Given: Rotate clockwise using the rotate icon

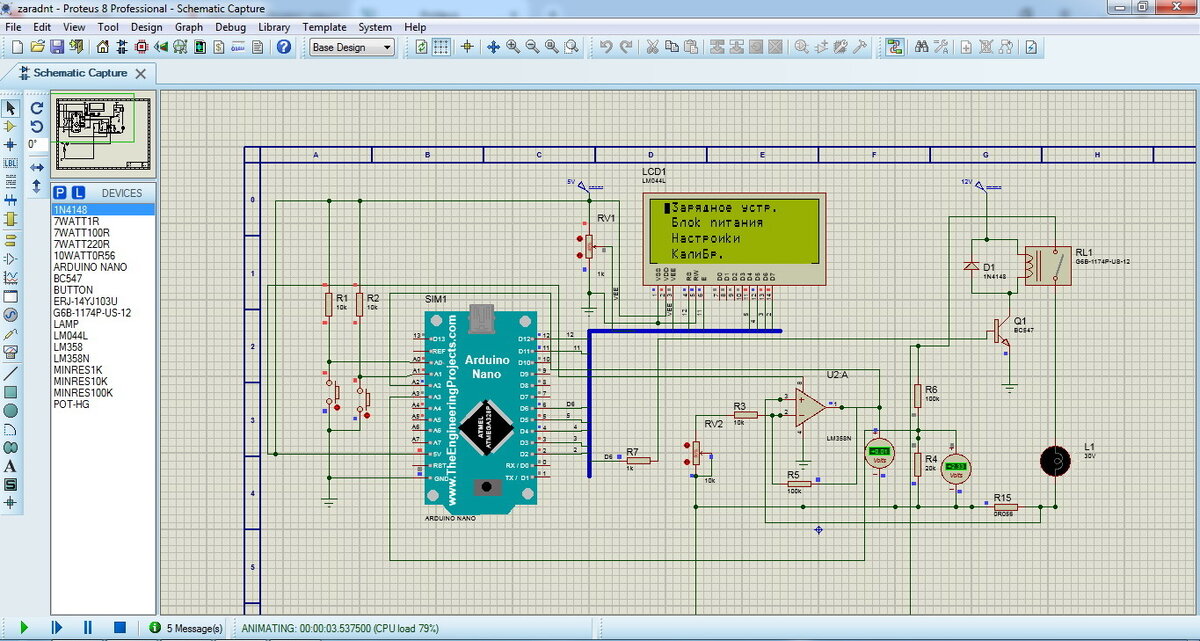Looking at the screenshot, I should pos(37,108).
